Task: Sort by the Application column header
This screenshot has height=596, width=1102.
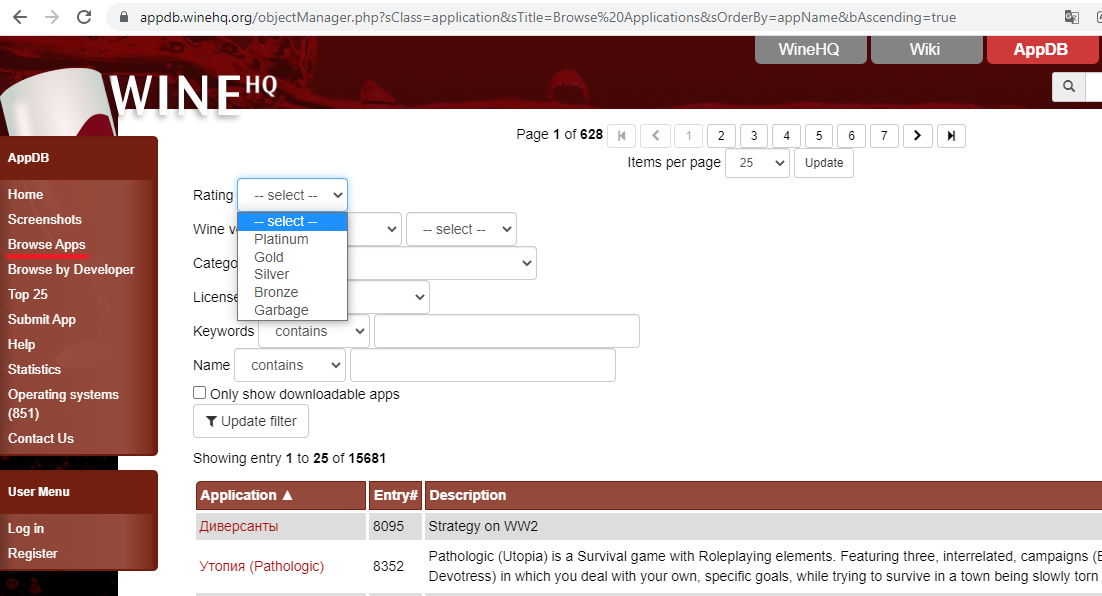Action: point(247,495)
